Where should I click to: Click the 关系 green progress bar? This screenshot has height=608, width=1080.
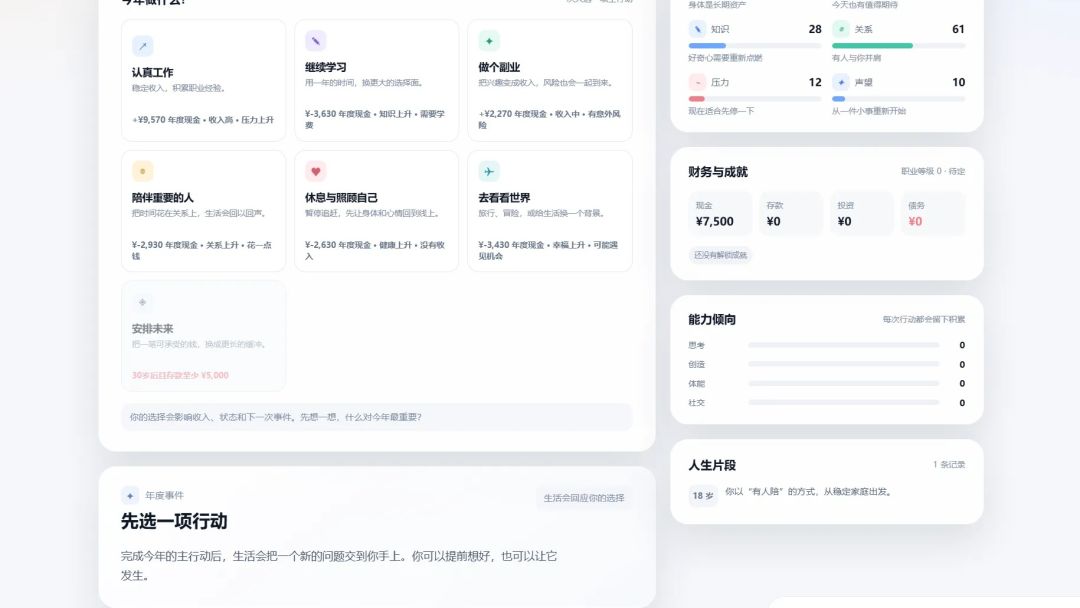click(x=898, y=45)
